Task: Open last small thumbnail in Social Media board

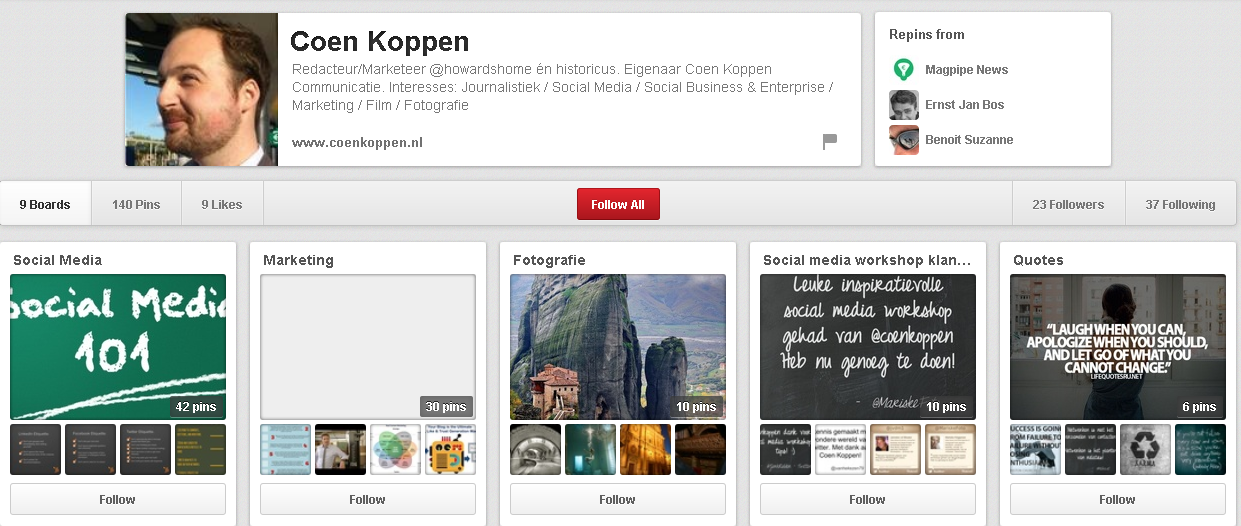Action: [200, 449]
